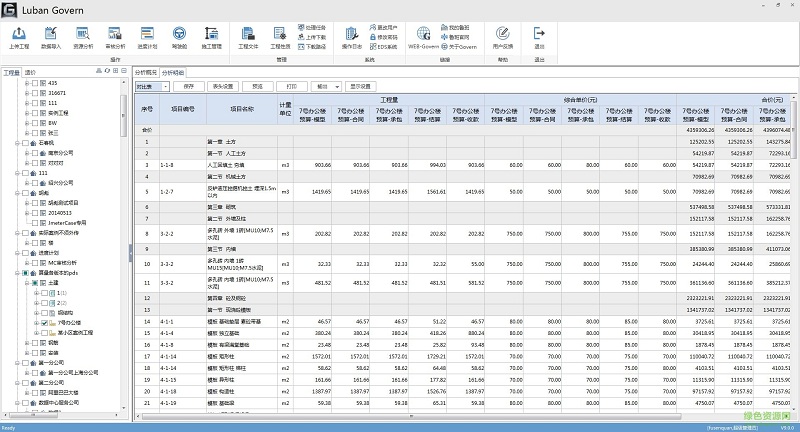800x432 pixels.
Task: Open the 输出 export dropdown arrow
Action: point(336,87)
